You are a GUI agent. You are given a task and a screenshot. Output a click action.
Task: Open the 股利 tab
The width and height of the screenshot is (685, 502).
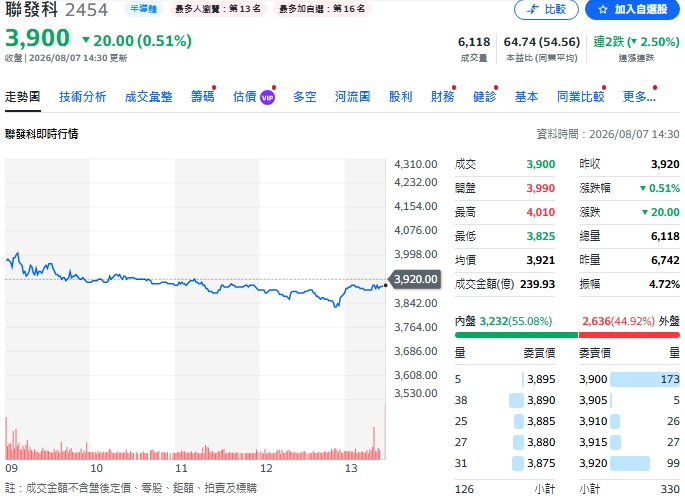(401, 97)
